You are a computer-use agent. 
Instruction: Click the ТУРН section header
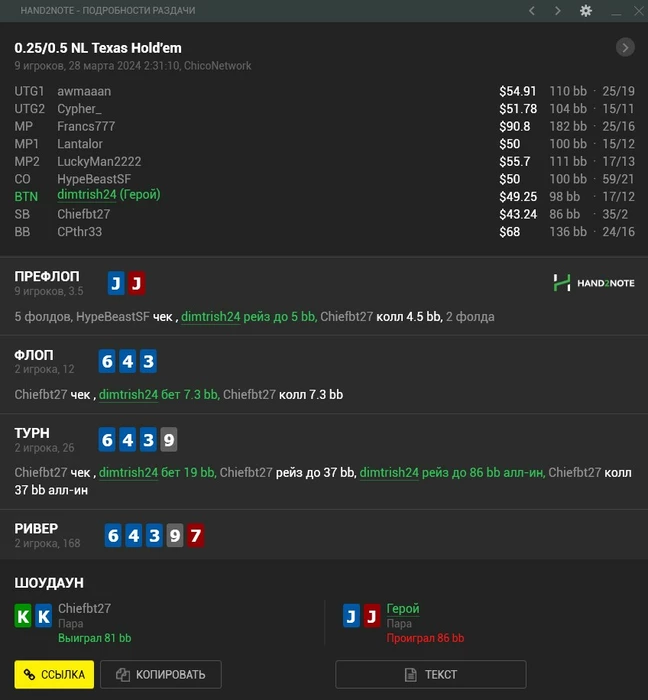[32, 433]
